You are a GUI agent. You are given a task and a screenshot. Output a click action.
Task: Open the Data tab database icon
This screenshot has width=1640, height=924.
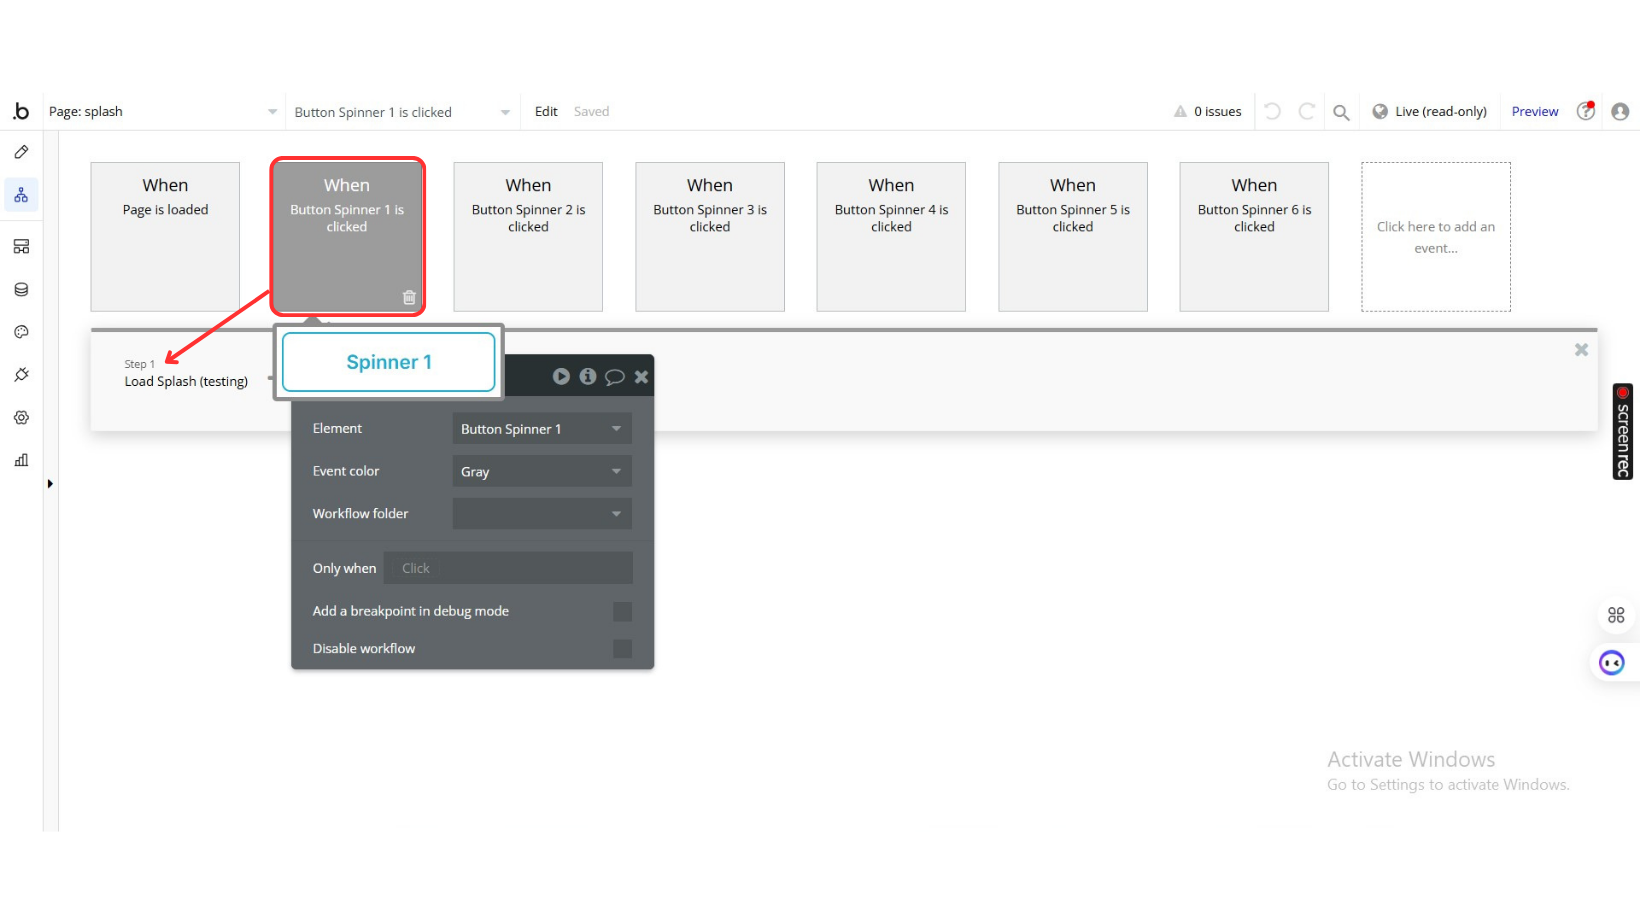(21, 290)
